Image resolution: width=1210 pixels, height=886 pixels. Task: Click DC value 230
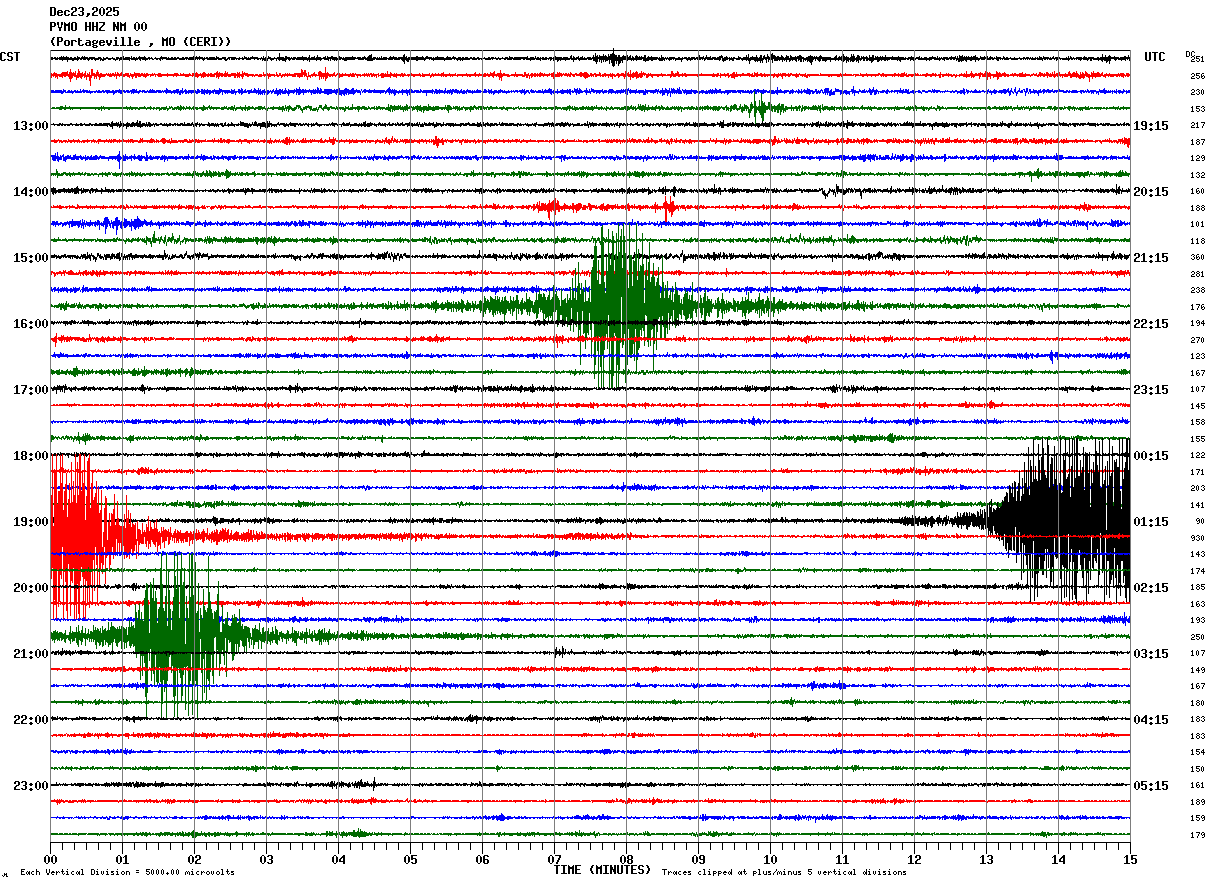click(1197, 93)
